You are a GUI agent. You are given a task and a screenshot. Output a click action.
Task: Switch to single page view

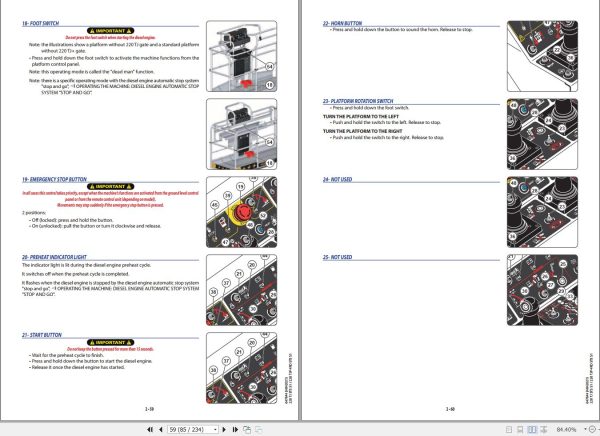pos(509,429)
